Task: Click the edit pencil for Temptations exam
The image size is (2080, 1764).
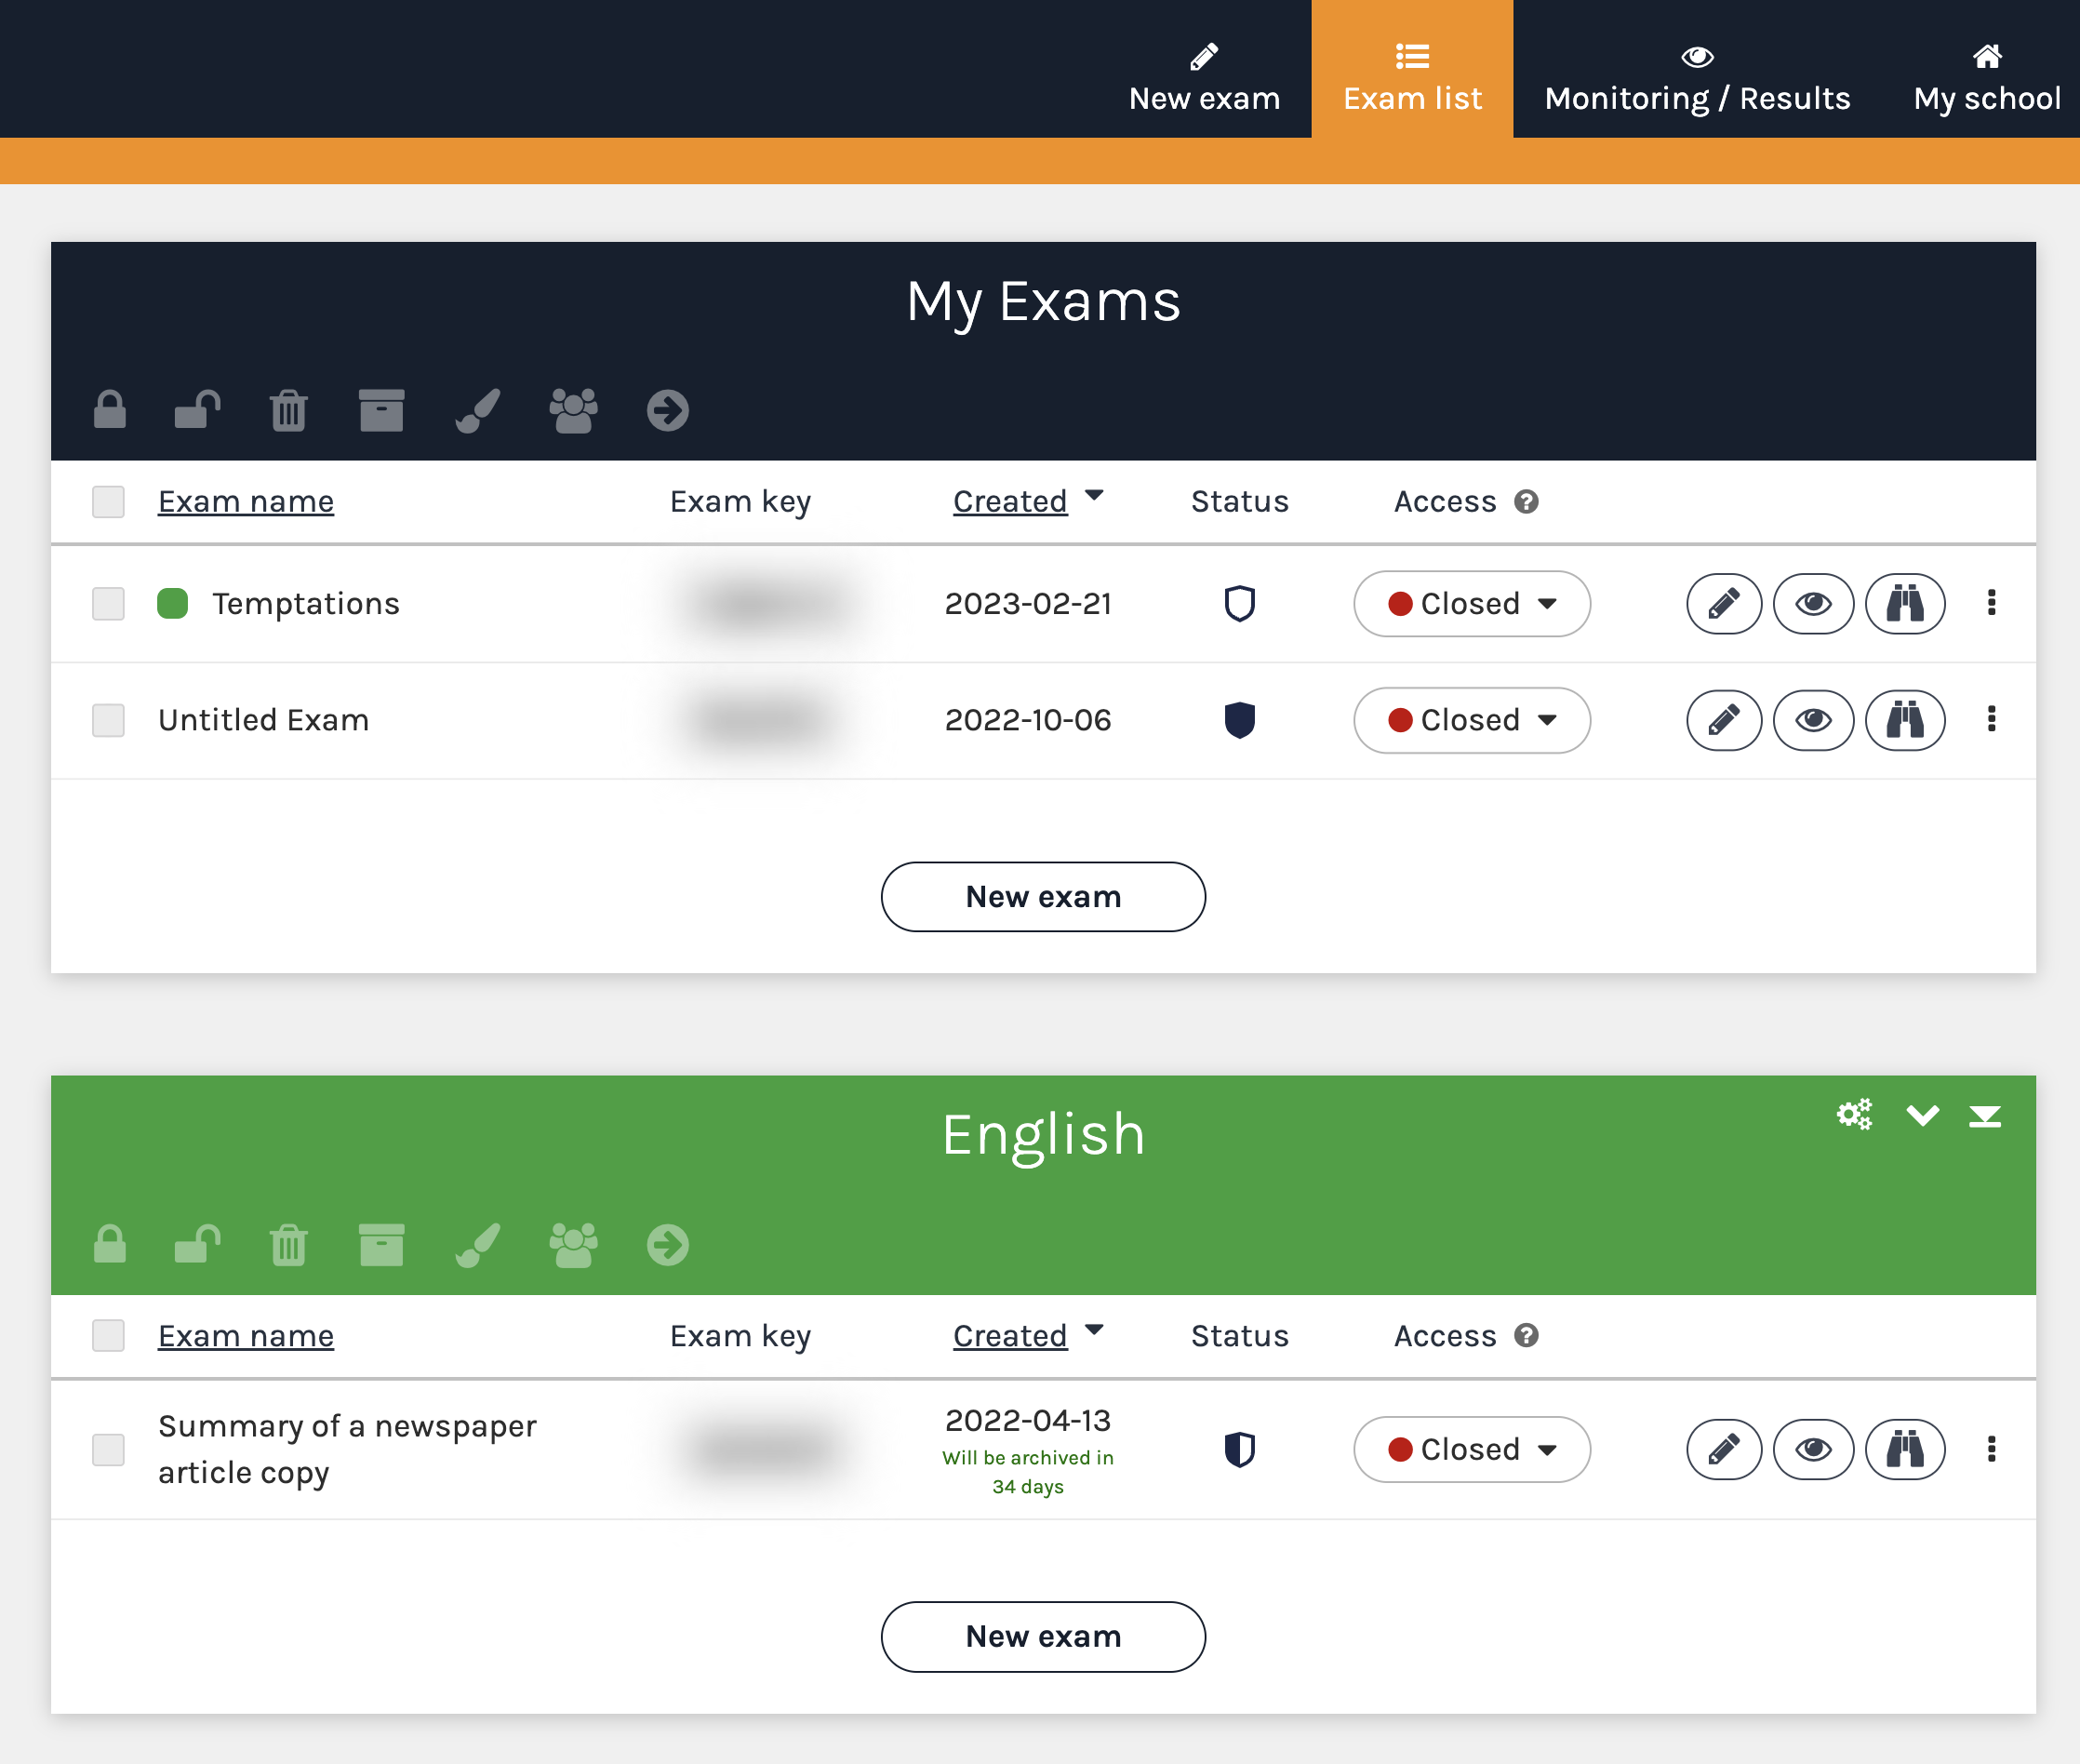Action: [1723, 603]
